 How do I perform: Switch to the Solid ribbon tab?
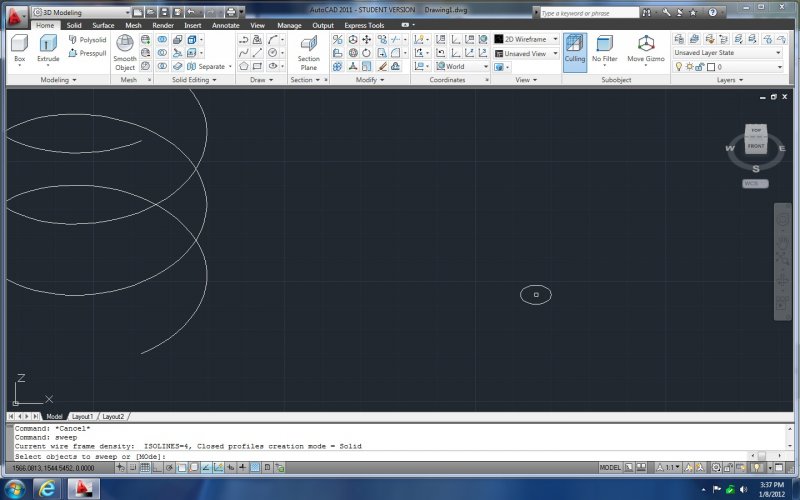point(74,25)
